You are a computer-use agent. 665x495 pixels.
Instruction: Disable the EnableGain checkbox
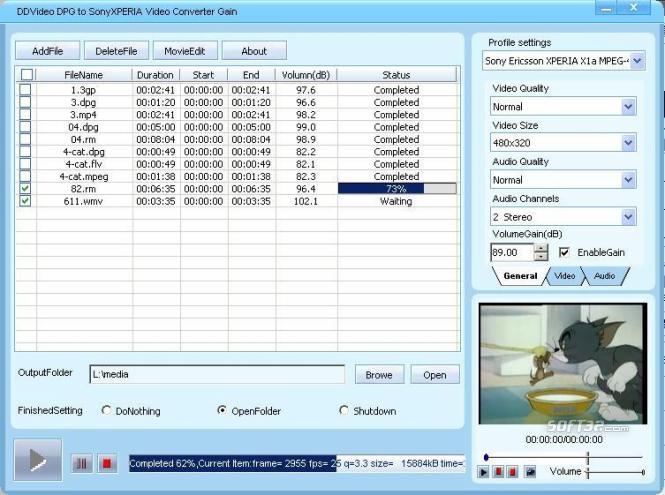(564, 252)
